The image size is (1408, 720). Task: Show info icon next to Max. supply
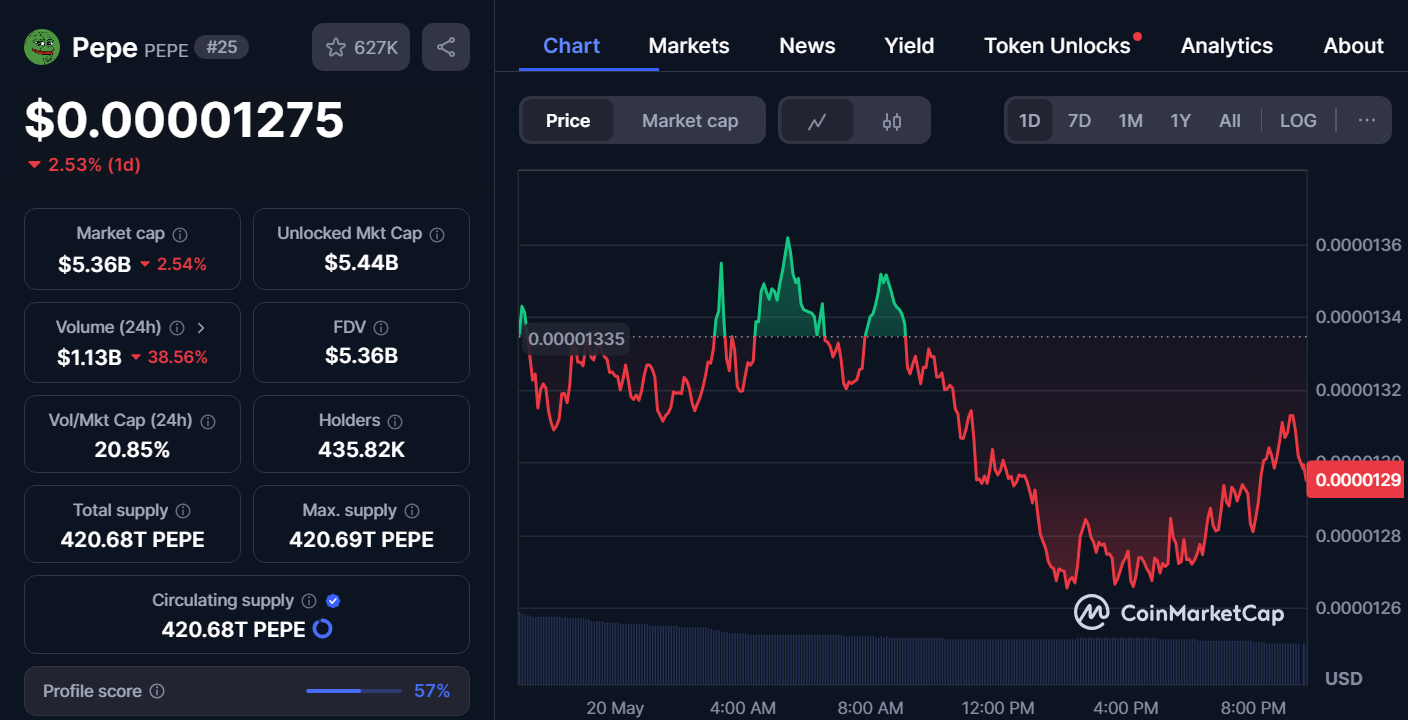tap(413, 511)
